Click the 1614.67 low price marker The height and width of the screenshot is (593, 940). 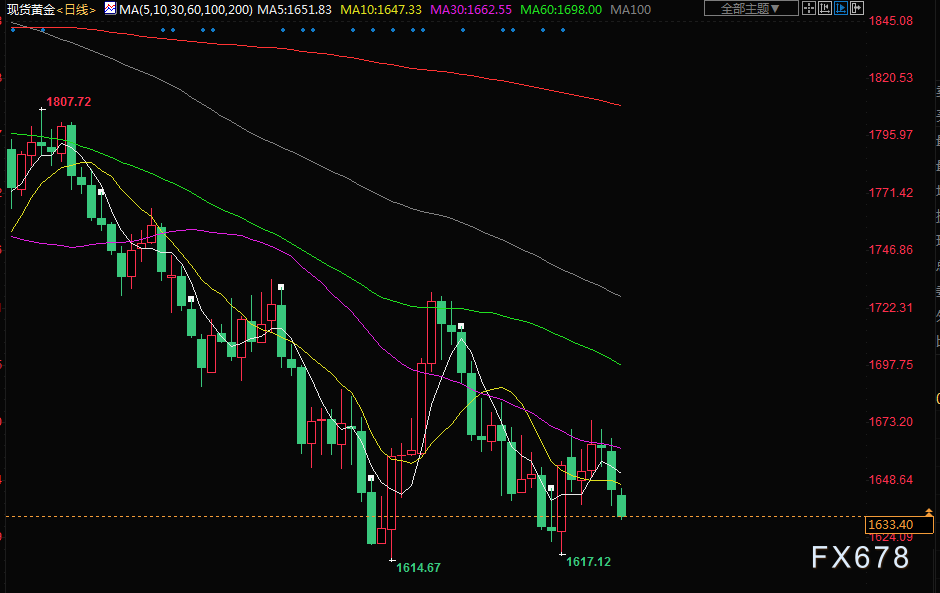418,567
